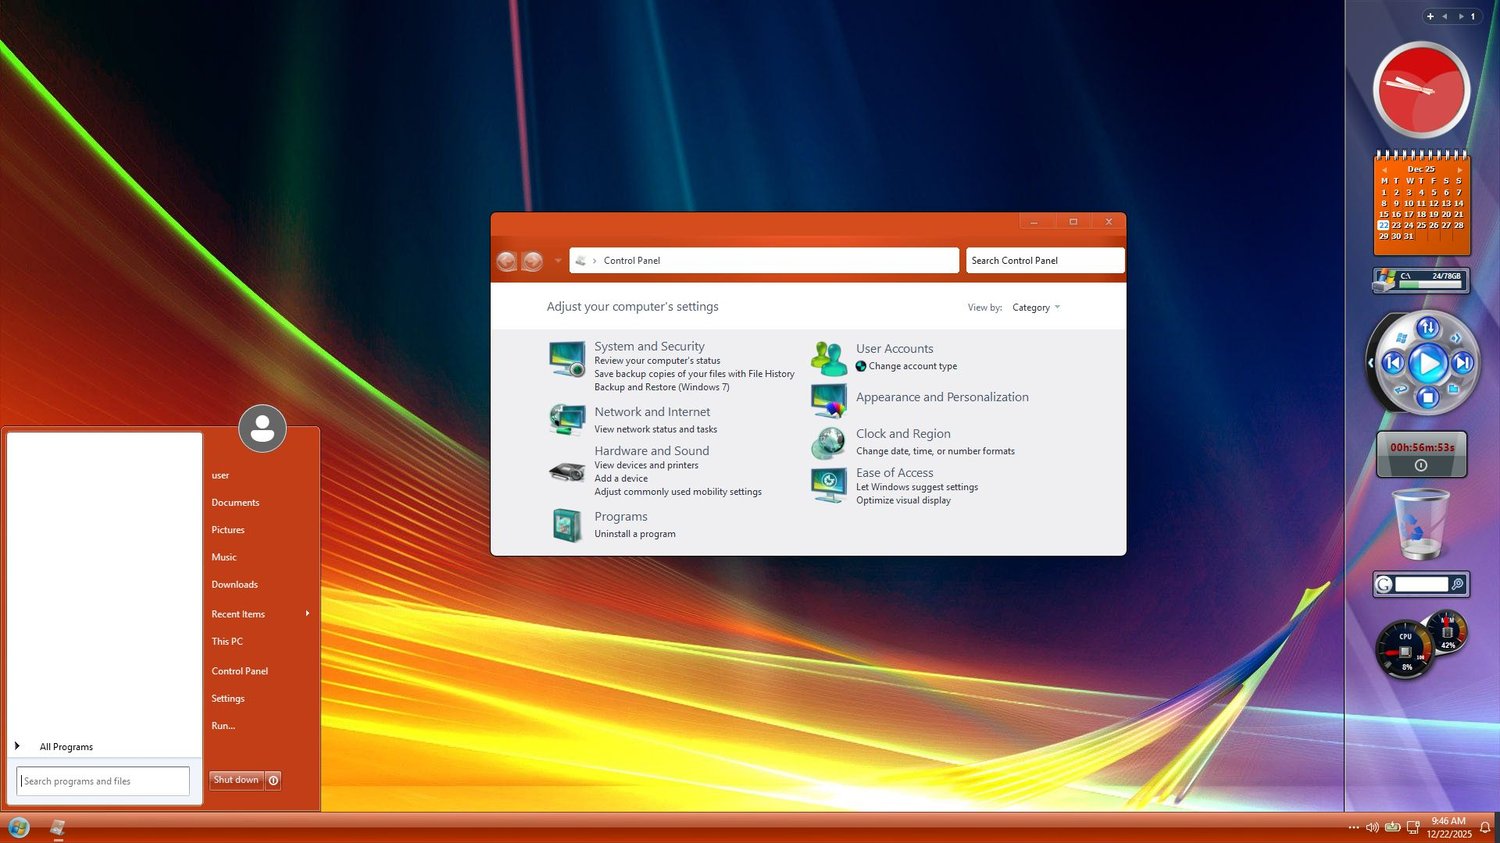Open This PC from the Start menu
Viewport: 1500px width, 843px height.
(x=227, y=642)
